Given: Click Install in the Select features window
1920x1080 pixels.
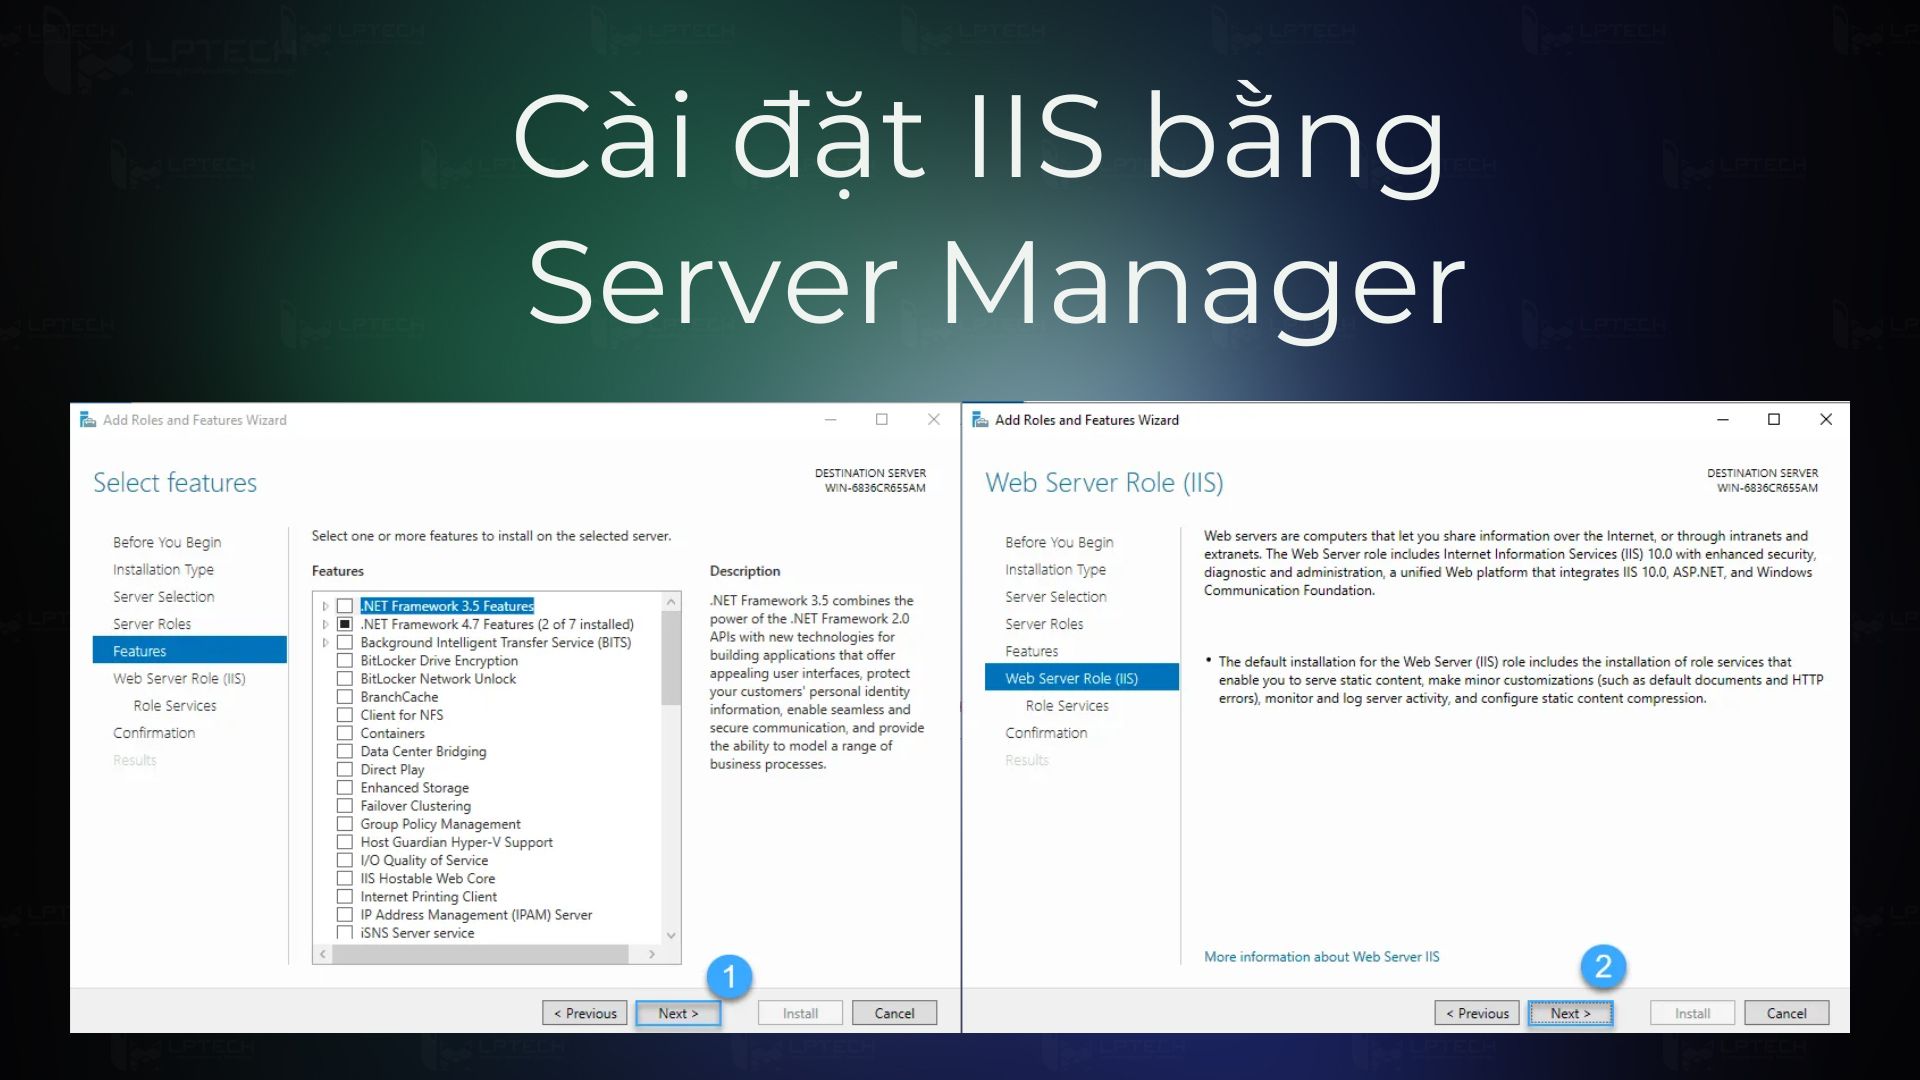Looking at the screenshot, I should point(800,1013).
